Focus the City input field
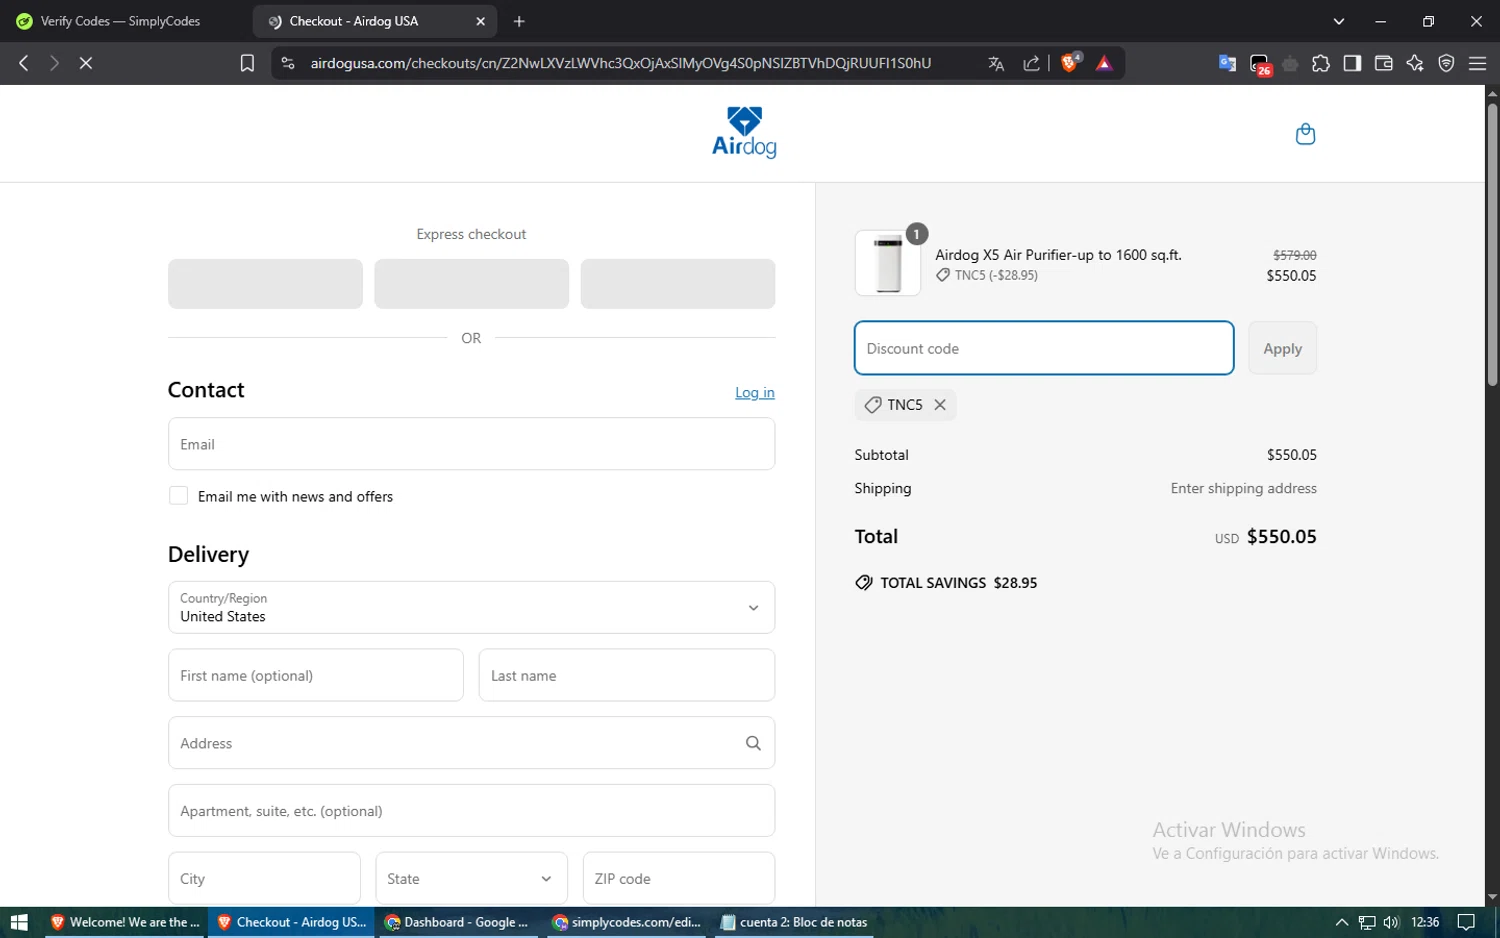1500x938 pixels. [264, 878]
